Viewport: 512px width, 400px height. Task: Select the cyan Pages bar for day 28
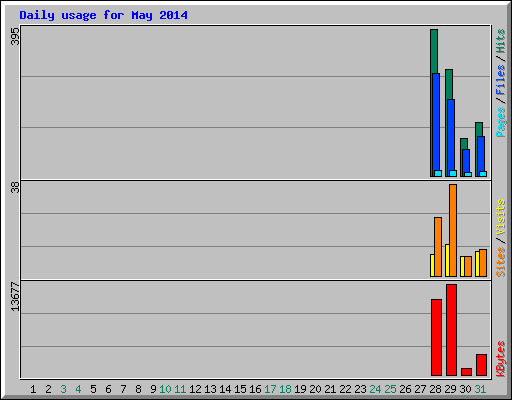pyautogui.click(x=438, y=173)
